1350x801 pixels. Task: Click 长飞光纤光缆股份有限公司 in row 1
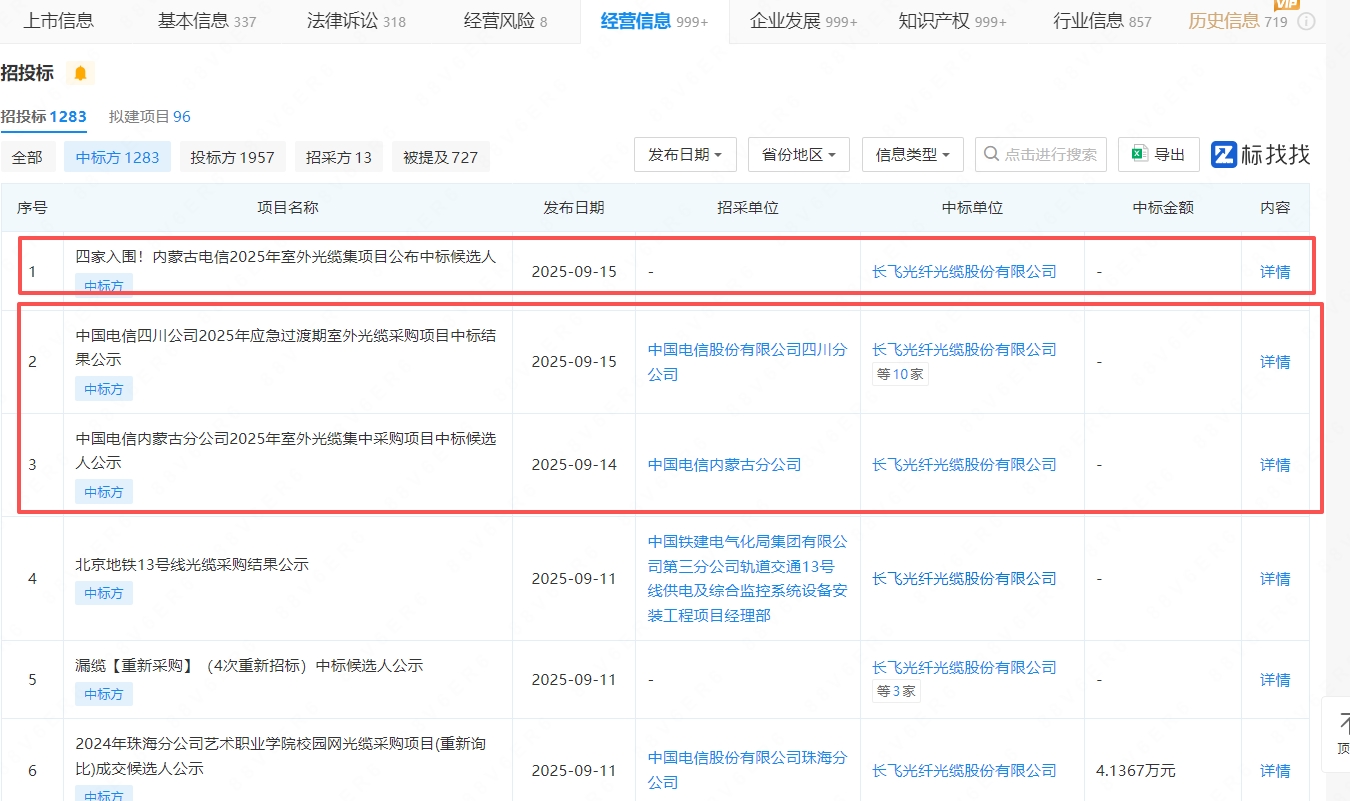[964, 271]
